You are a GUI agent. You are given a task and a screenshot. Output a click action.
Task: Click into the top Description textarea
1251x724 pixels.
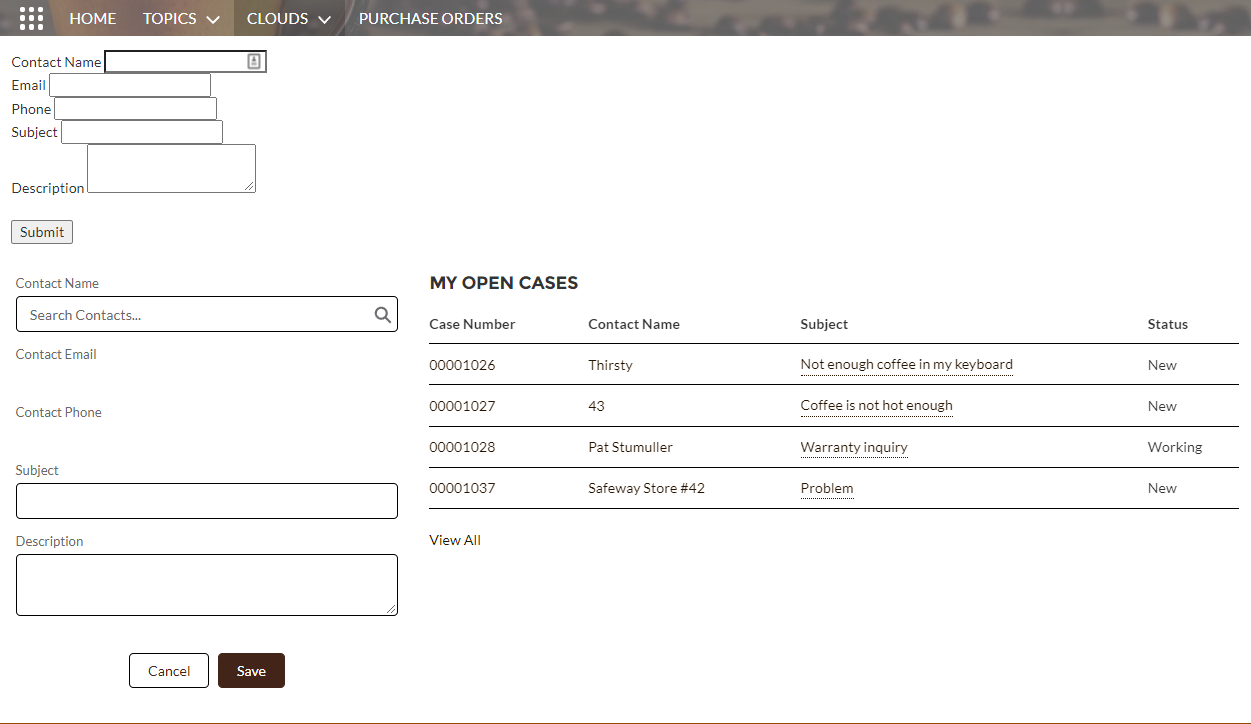pos(171,168)
